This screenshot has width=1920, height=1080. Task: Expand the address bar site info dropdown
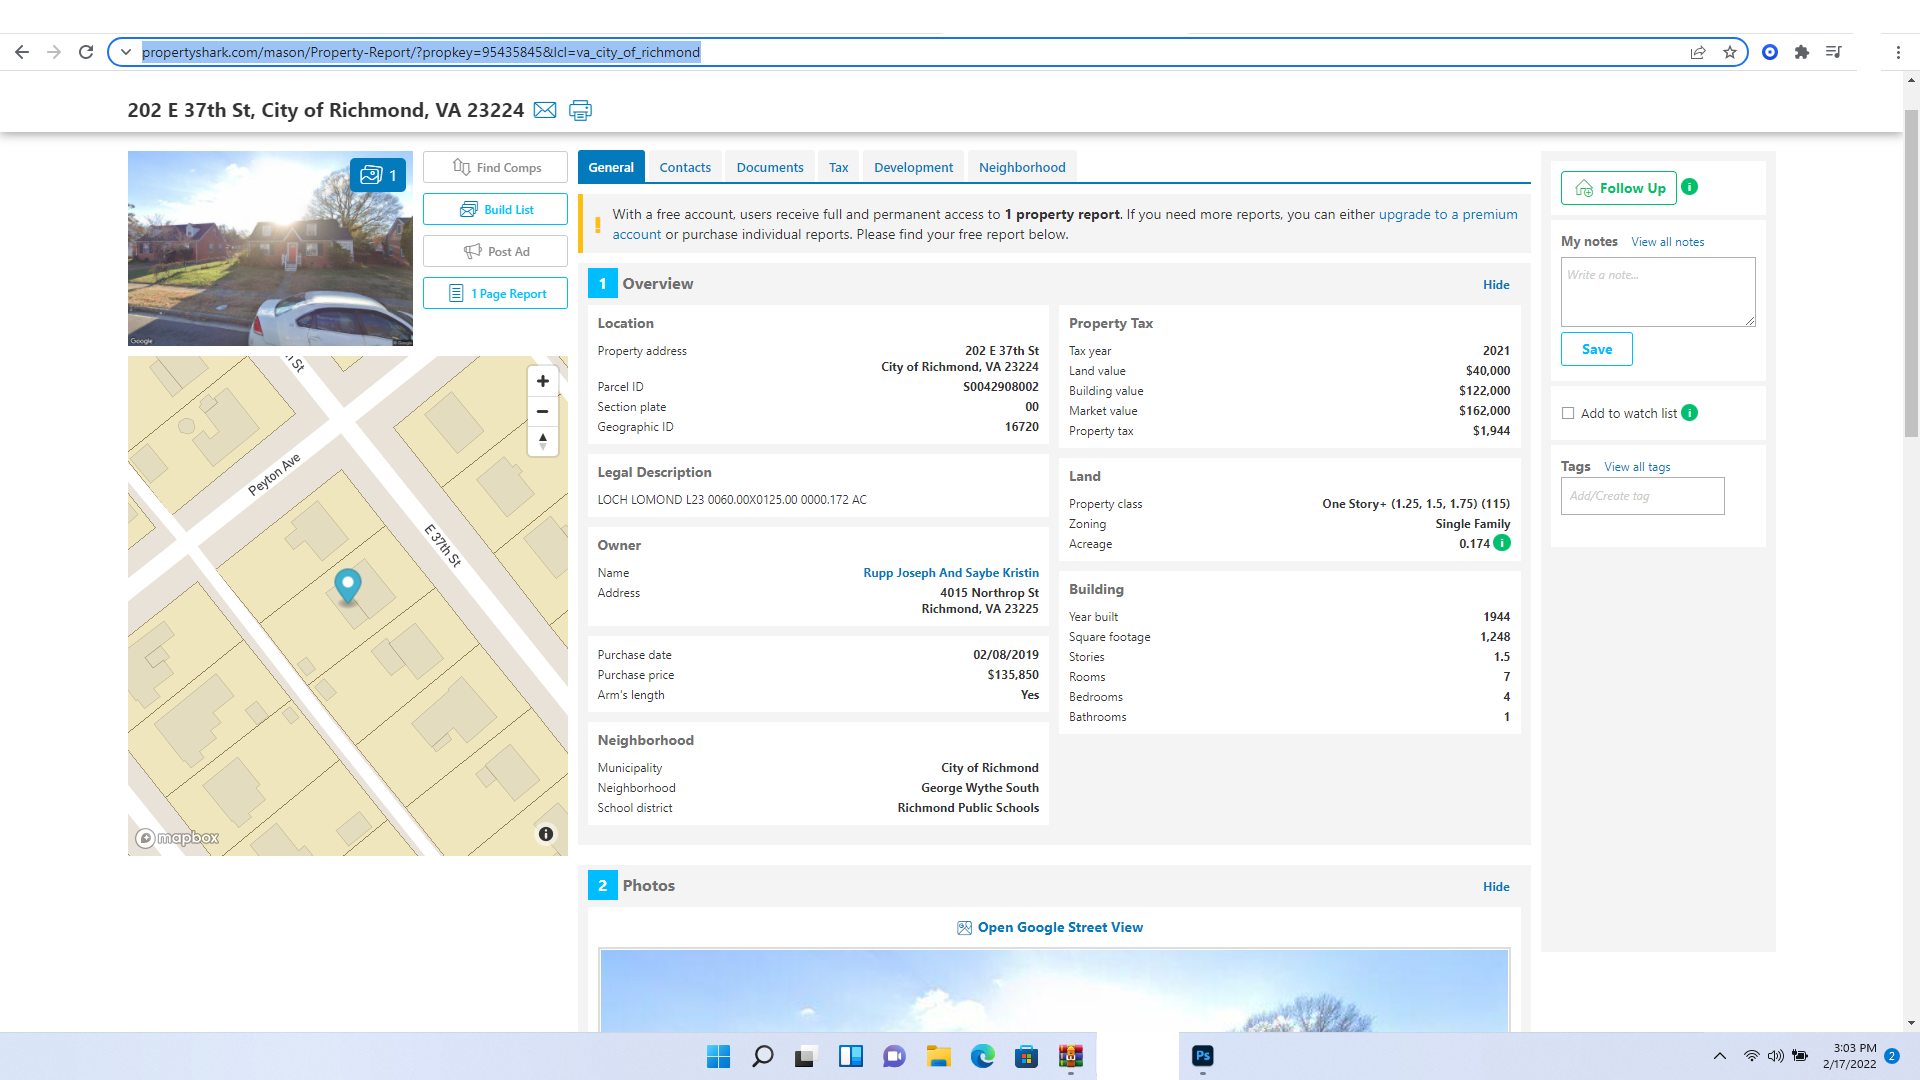tap(126, 52)
